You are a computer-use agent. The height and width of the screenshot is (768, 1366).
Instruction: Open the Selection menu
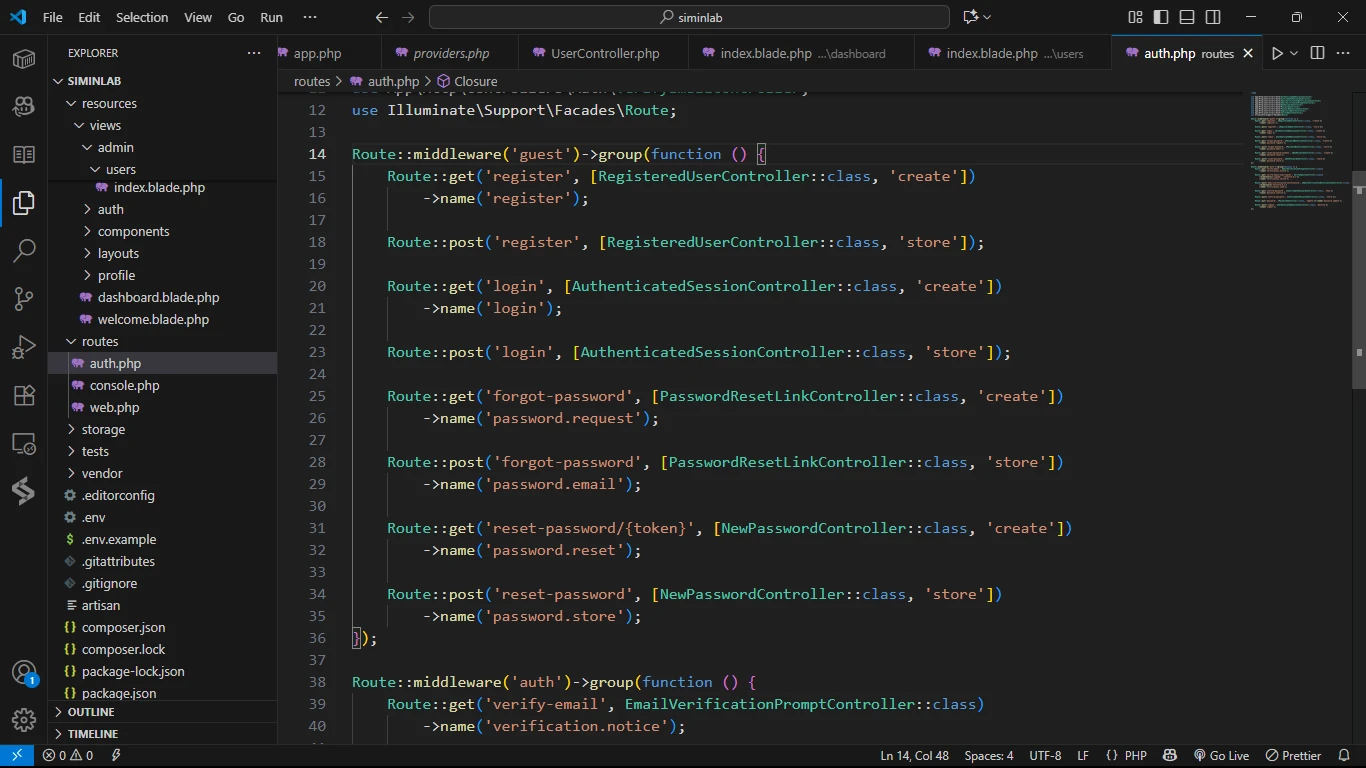[142, 17]
